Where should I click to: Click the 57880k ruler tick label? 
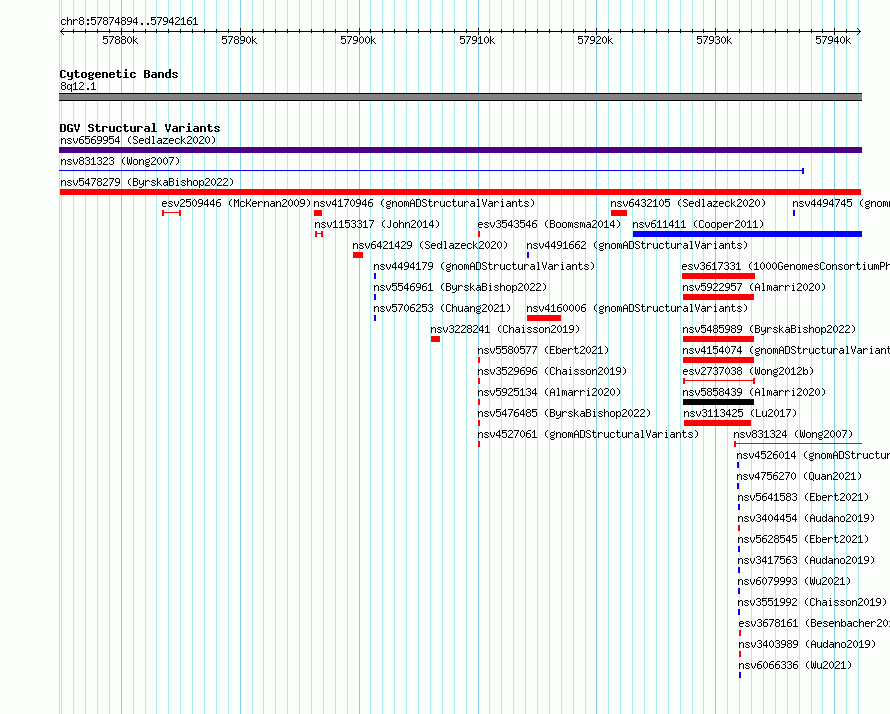120,40
